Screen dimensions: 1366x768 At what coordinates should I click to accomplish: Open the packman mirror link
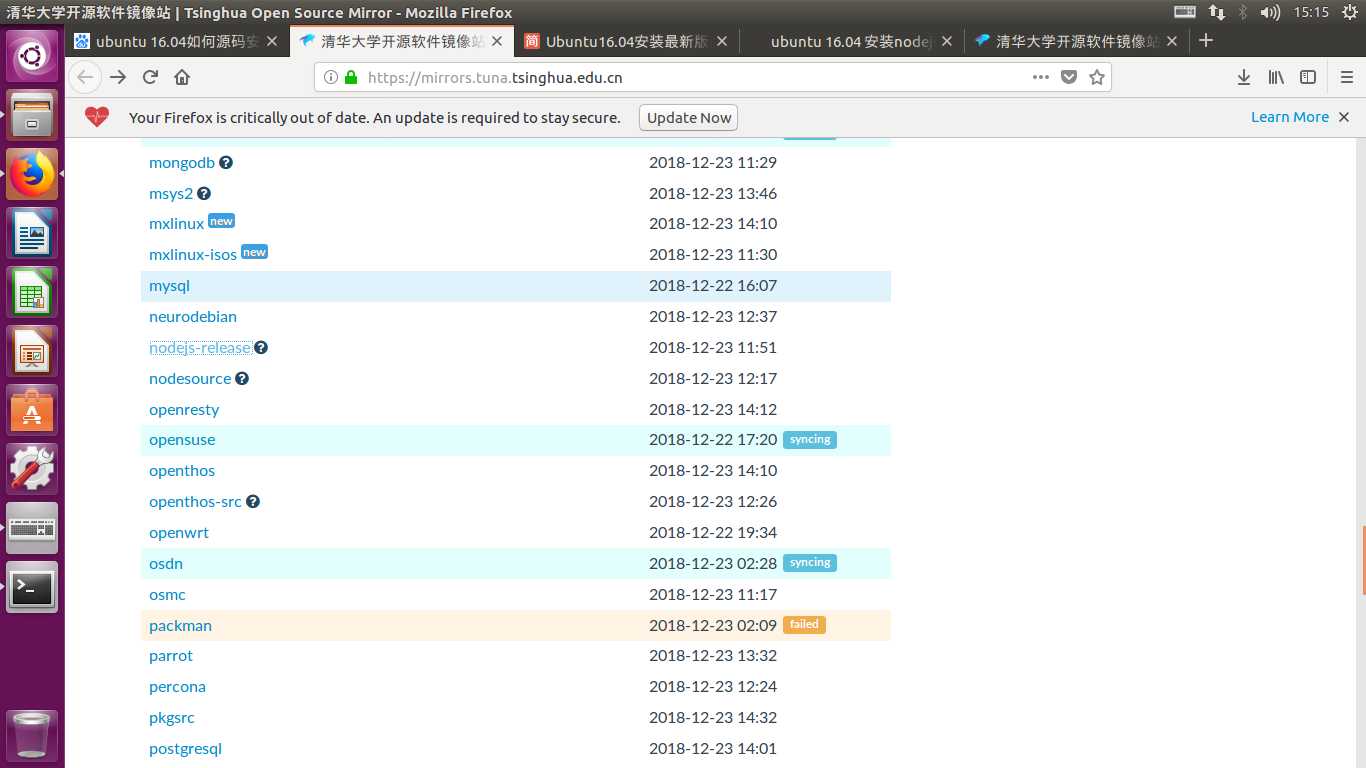pyautogui.click(x=180, y=625)
